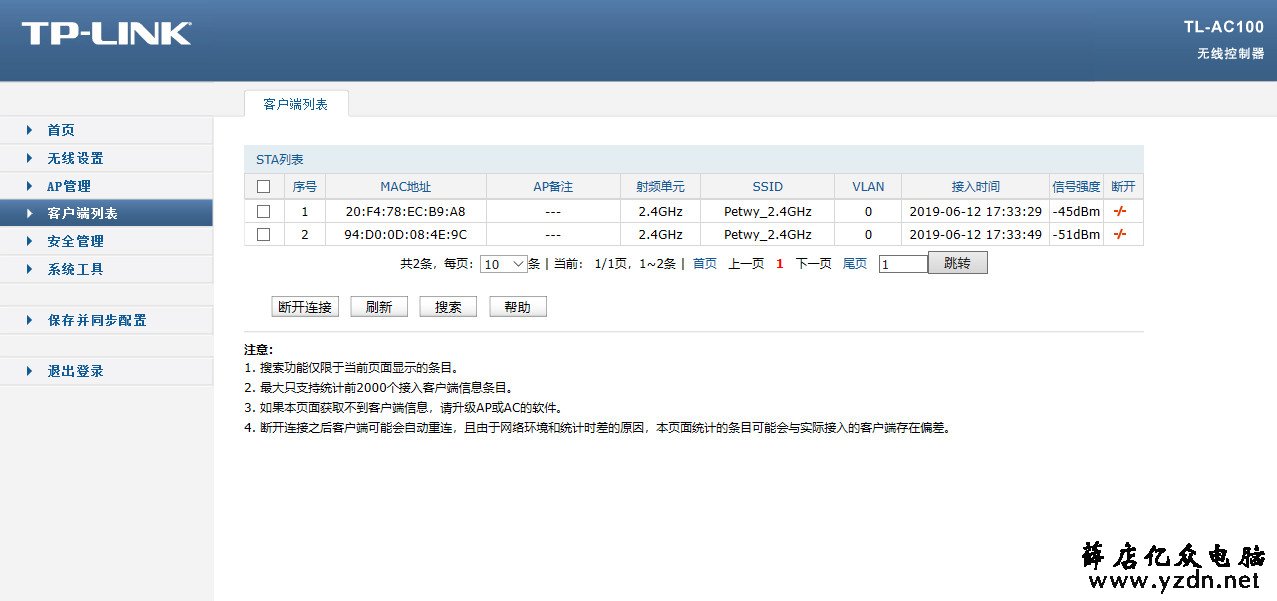Focus the page number input field
The width and height of the screenshot is (1277, 601).
[x=904, y=264]
